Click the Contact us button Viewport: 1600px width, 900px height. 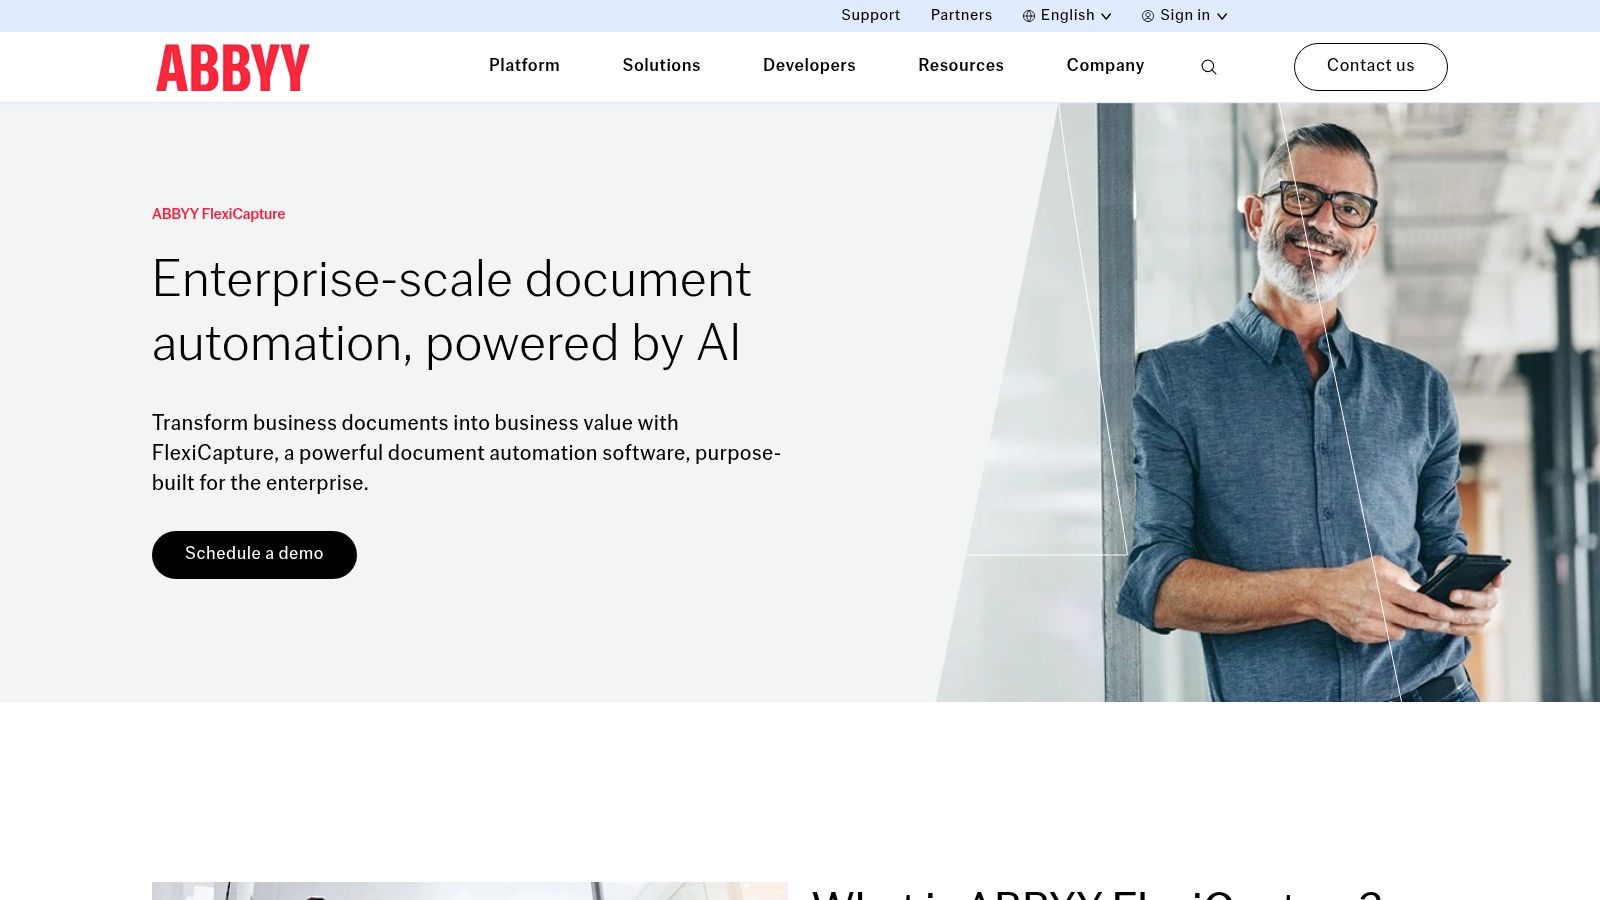tap(1370, 66)
